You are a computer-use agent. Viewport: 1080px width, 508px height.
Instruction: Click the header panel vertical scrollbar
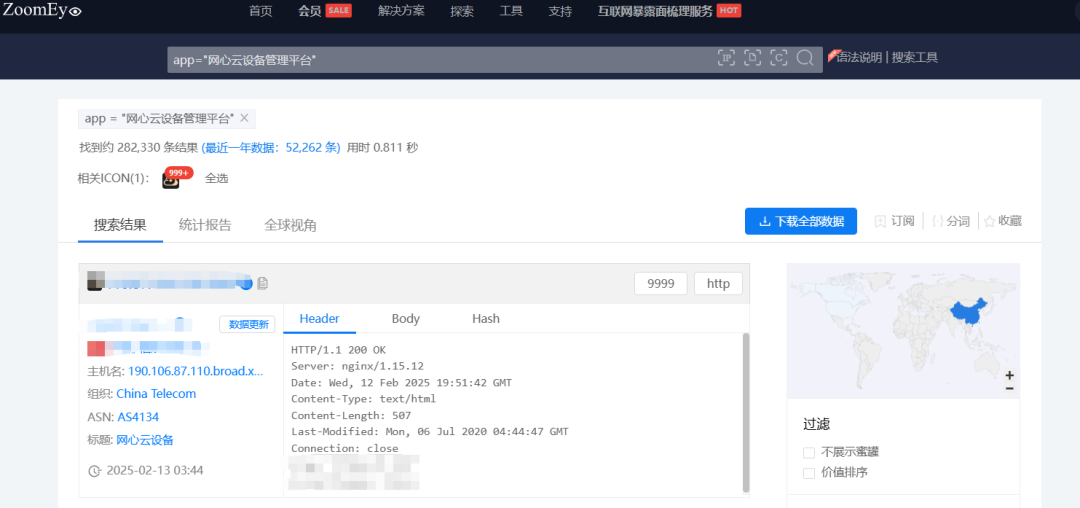tap(745, 412)
